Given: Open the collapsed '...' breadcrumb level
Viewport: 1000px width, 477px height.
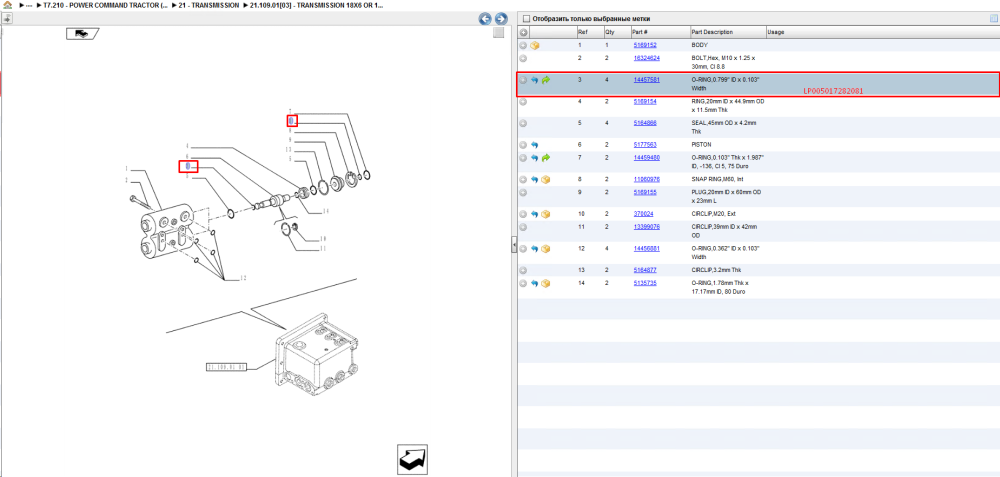Looking at the screenshot, I should [29, 5].
